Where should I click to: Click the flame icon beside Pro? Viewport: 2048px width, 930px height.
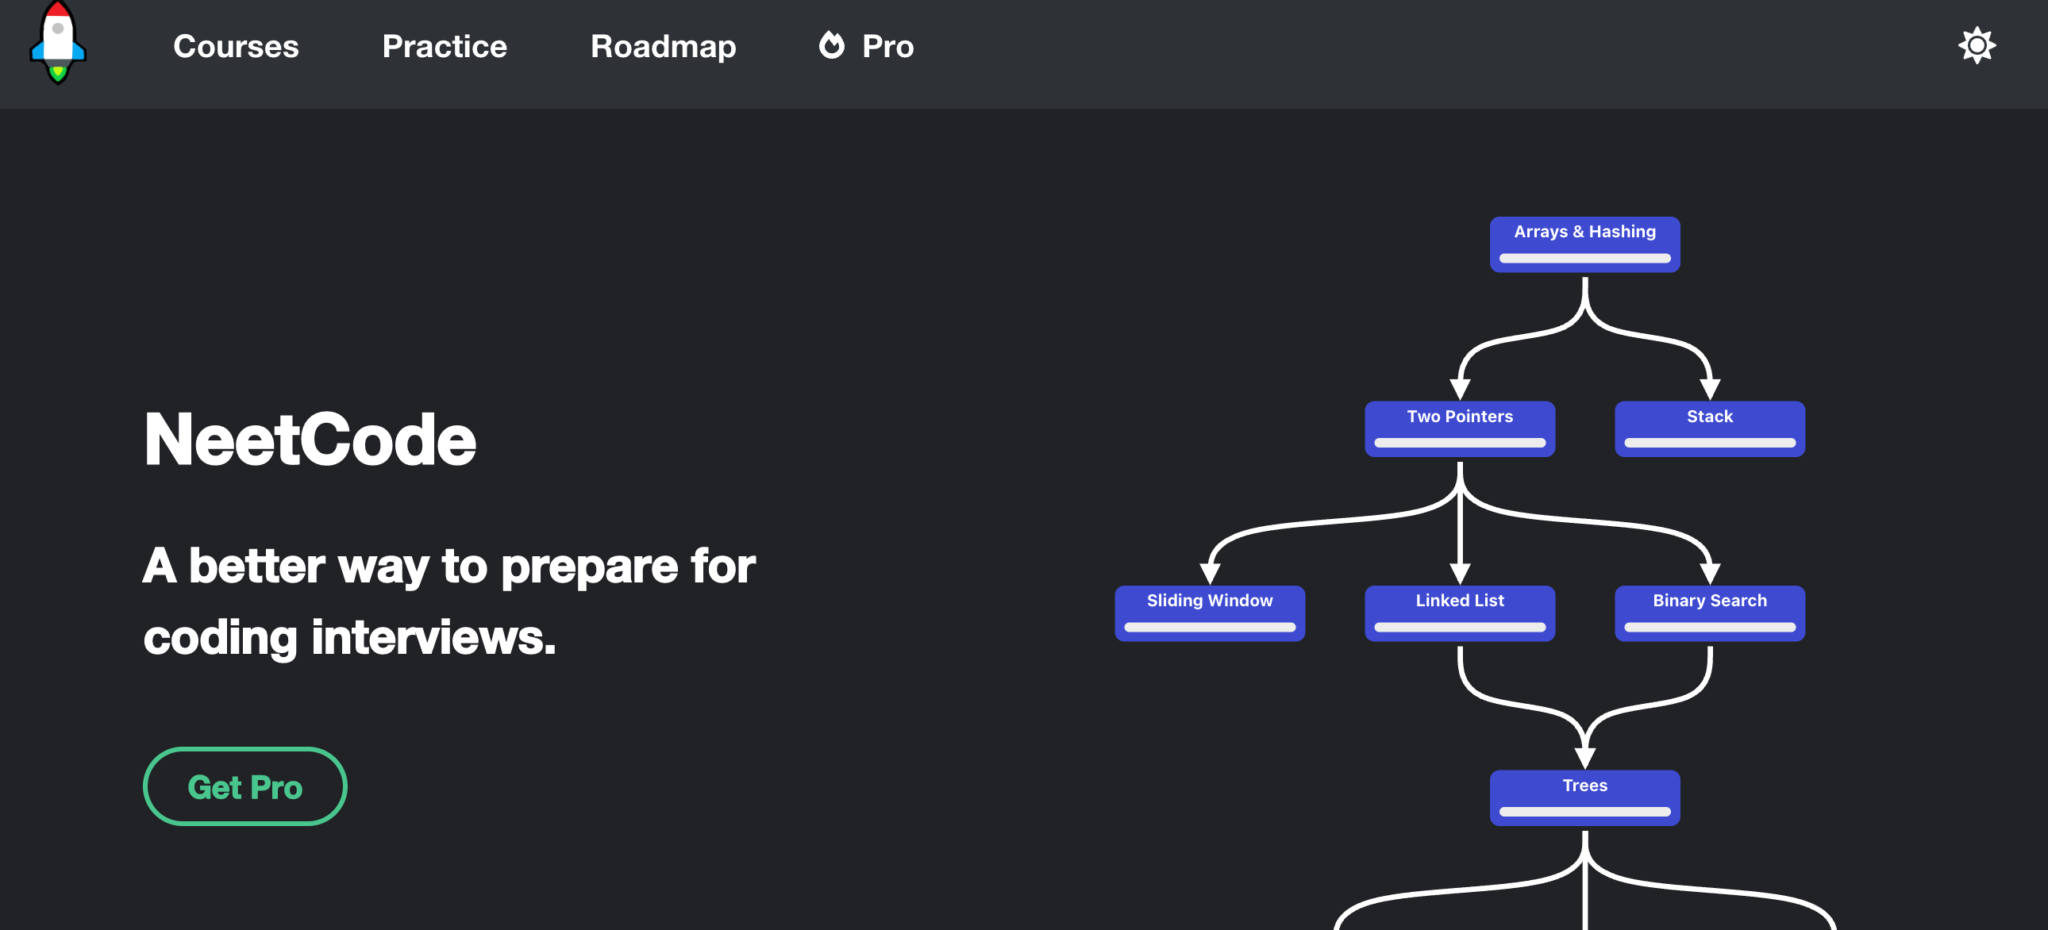(831, 45)
